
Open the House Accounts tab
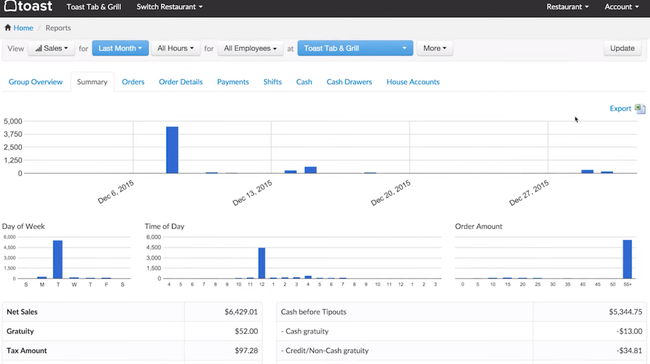[413, 82]
